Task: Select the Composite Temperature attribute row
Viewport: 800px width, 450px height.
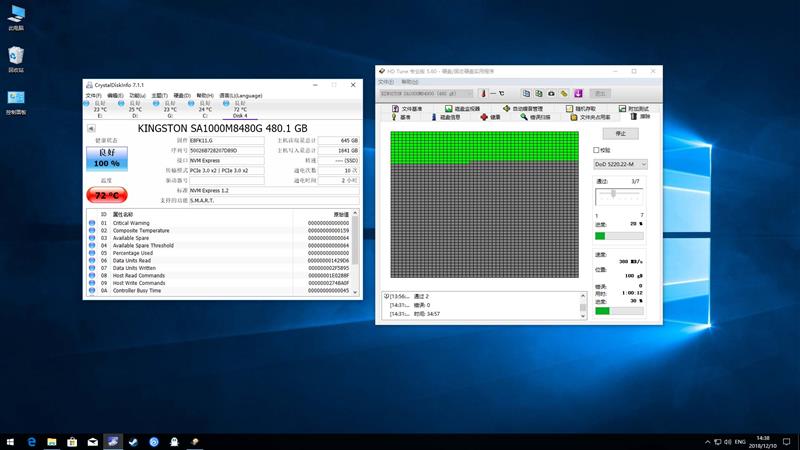Action: click(x=220, y=231)
